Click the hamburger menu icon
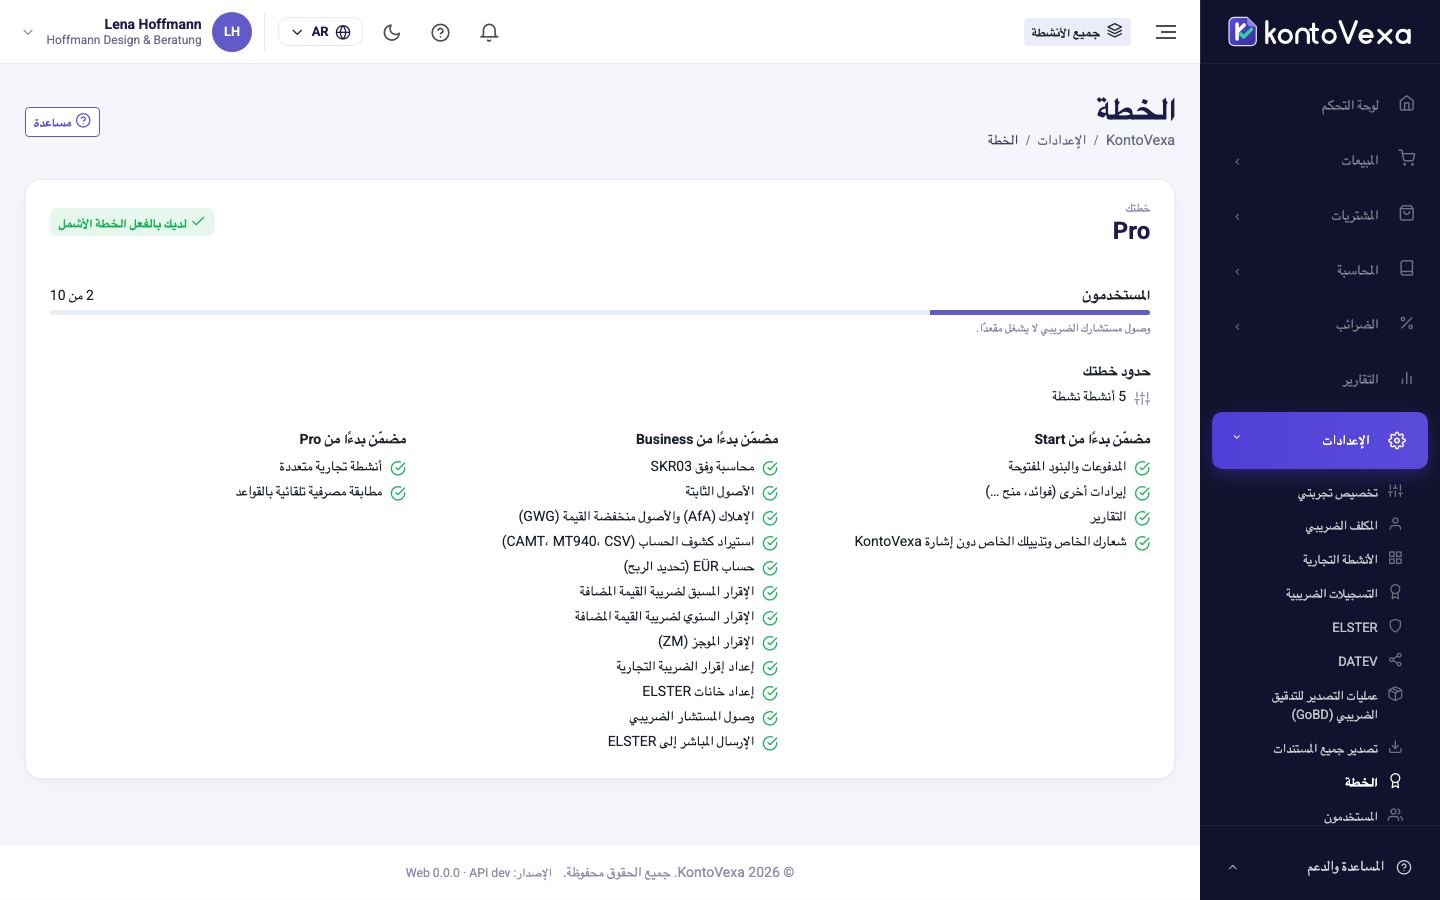1440x900 pixels. tap(1166, 32)
